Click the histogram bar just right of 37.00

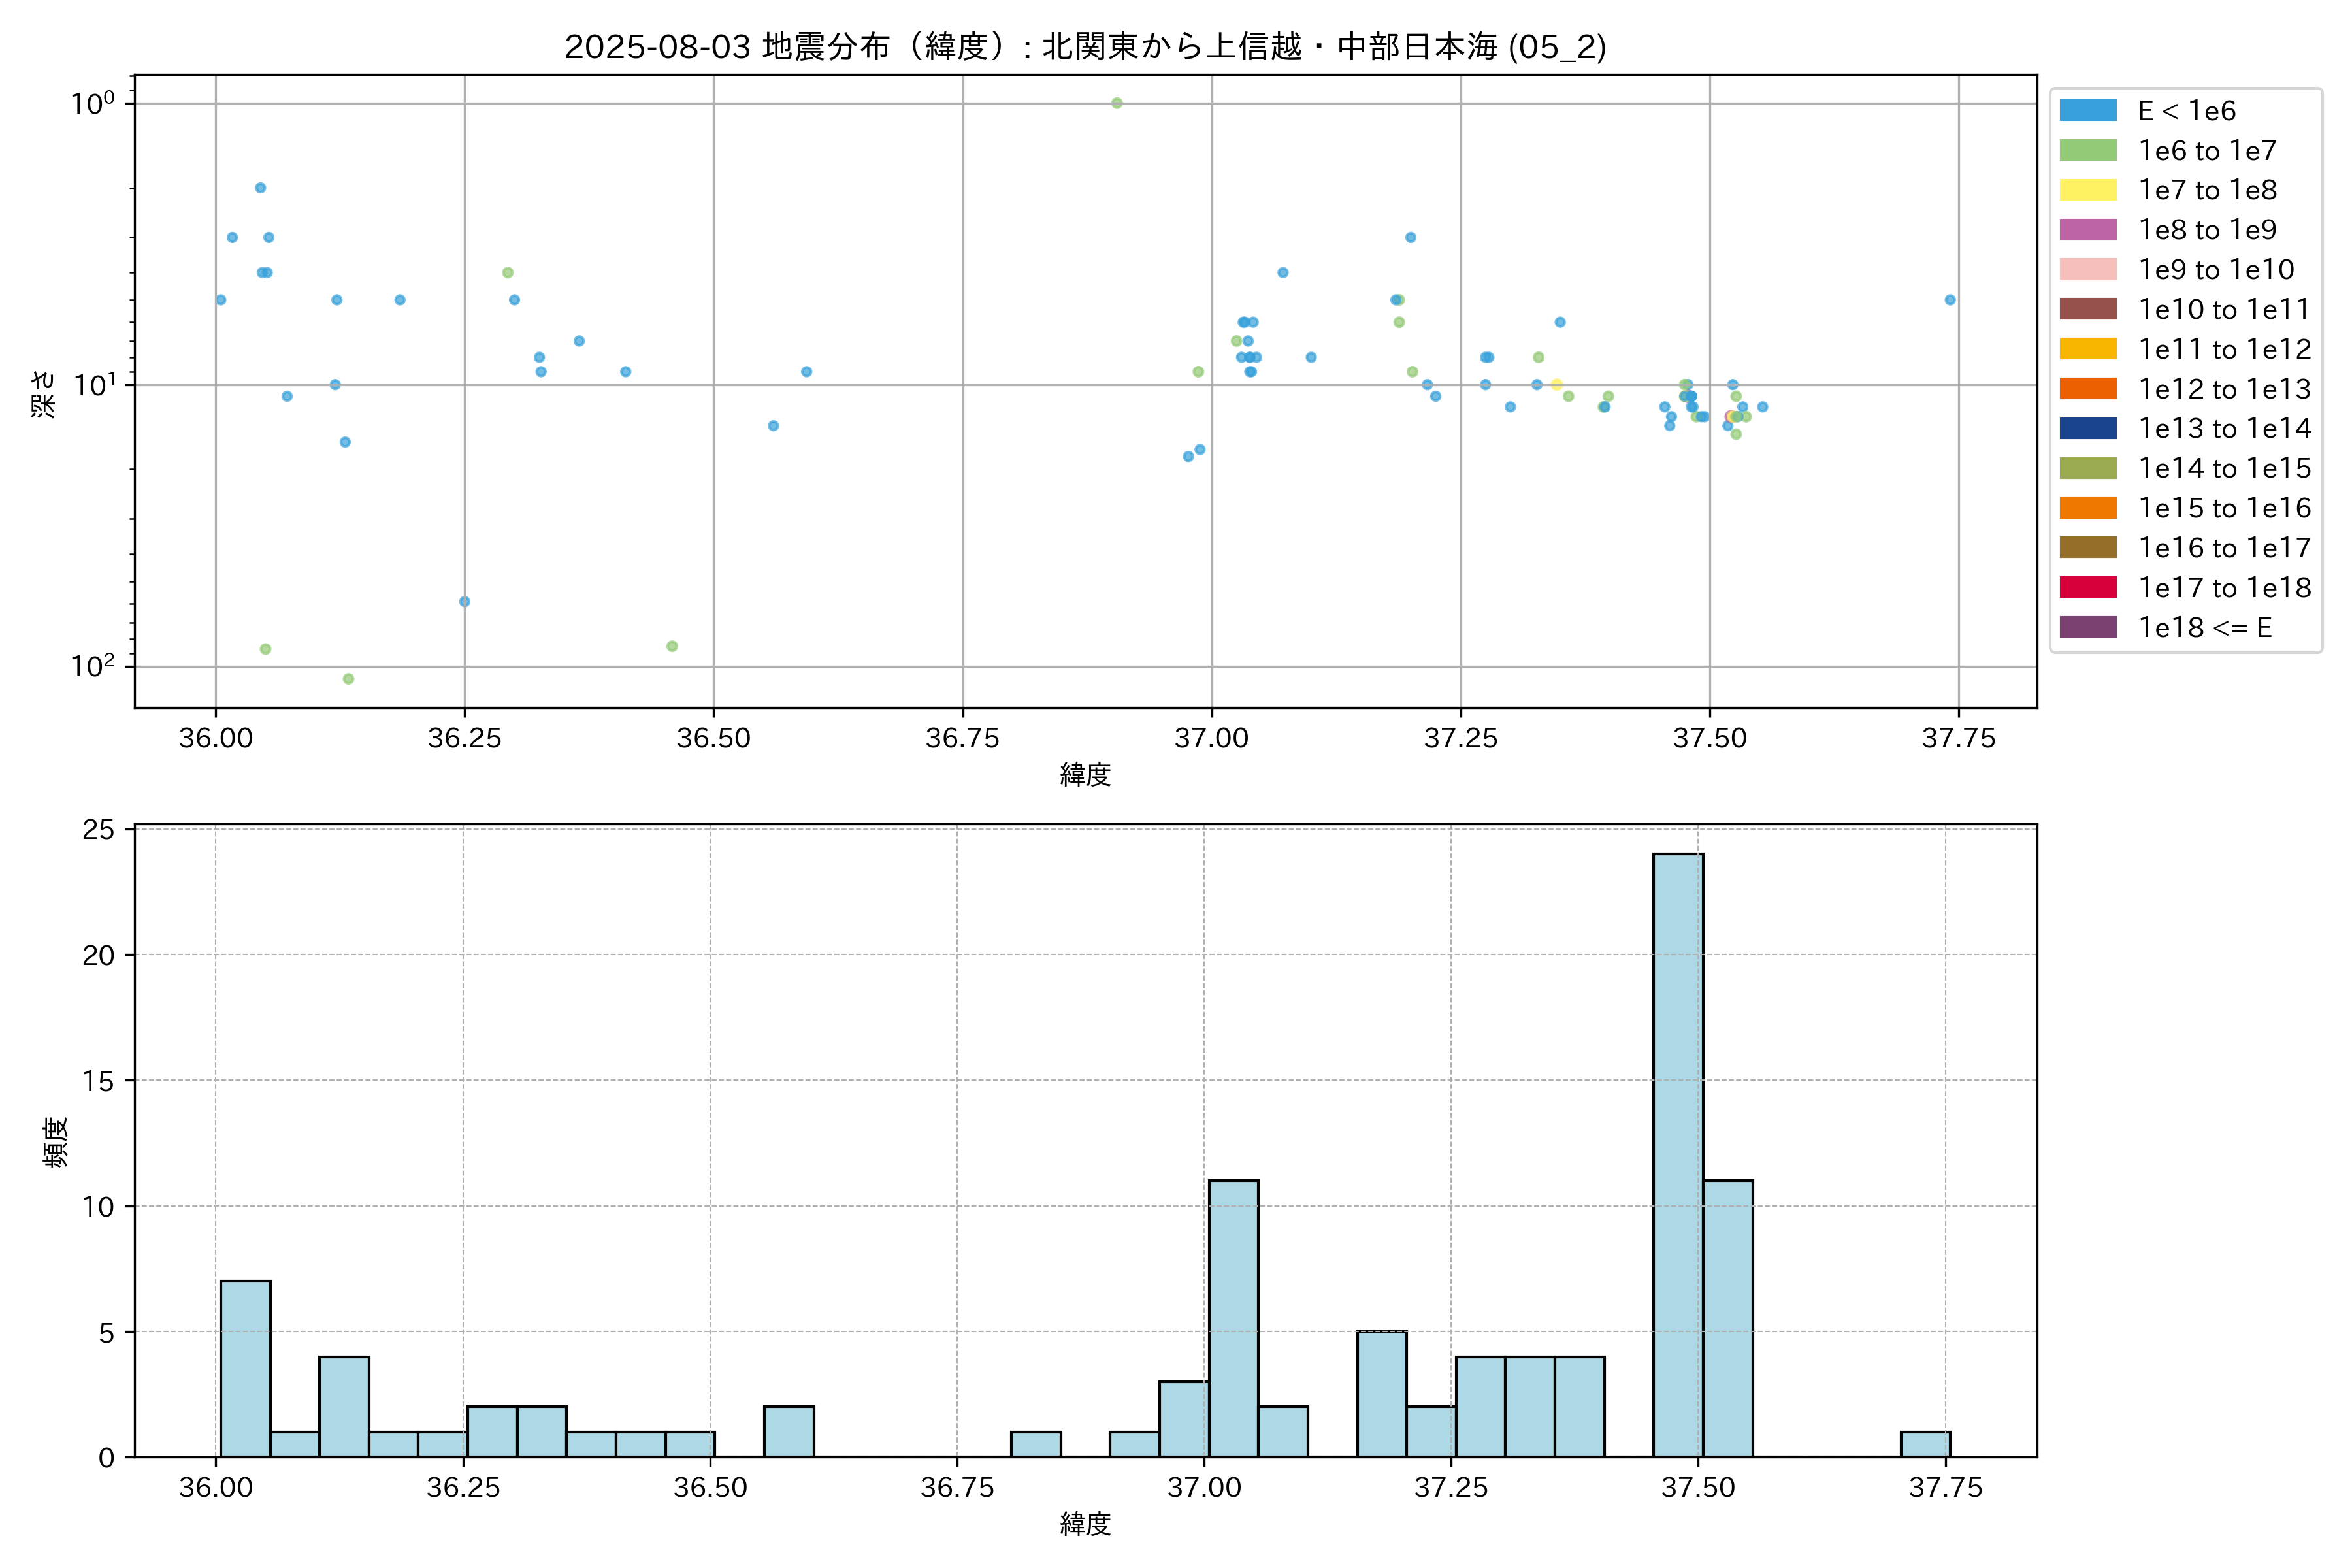pos(1233,1318)
